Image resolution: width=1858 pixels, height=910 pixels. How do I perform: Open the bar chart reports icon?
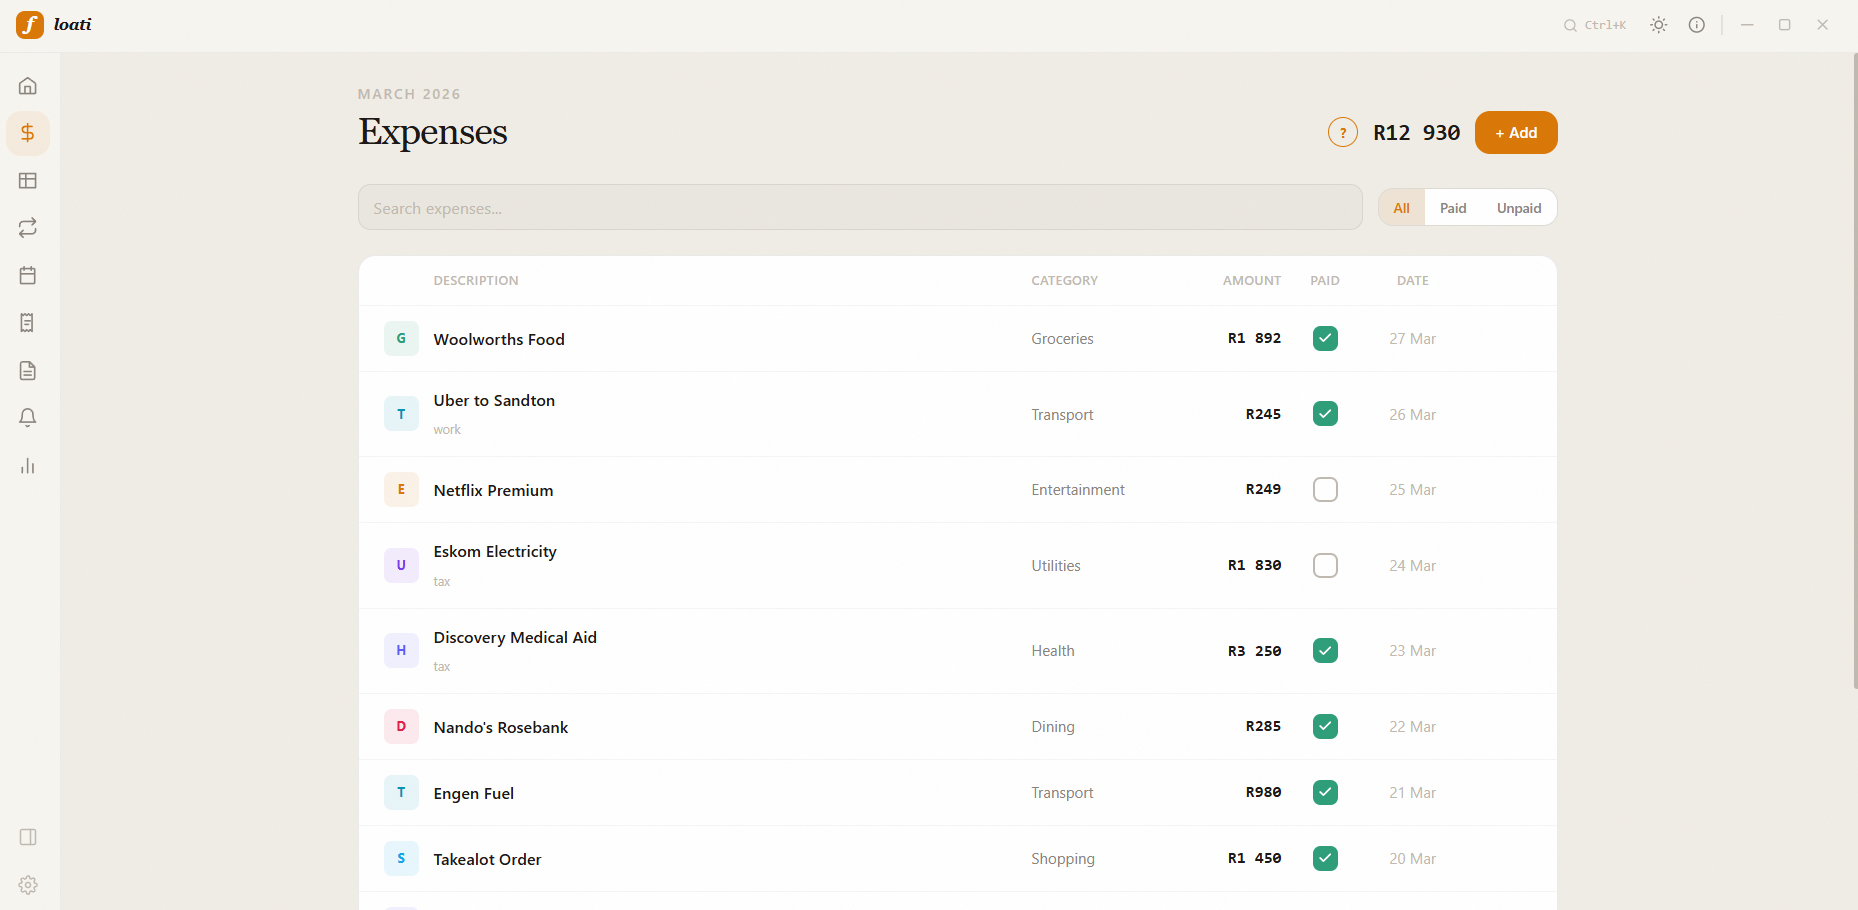(x=28, y=466)
